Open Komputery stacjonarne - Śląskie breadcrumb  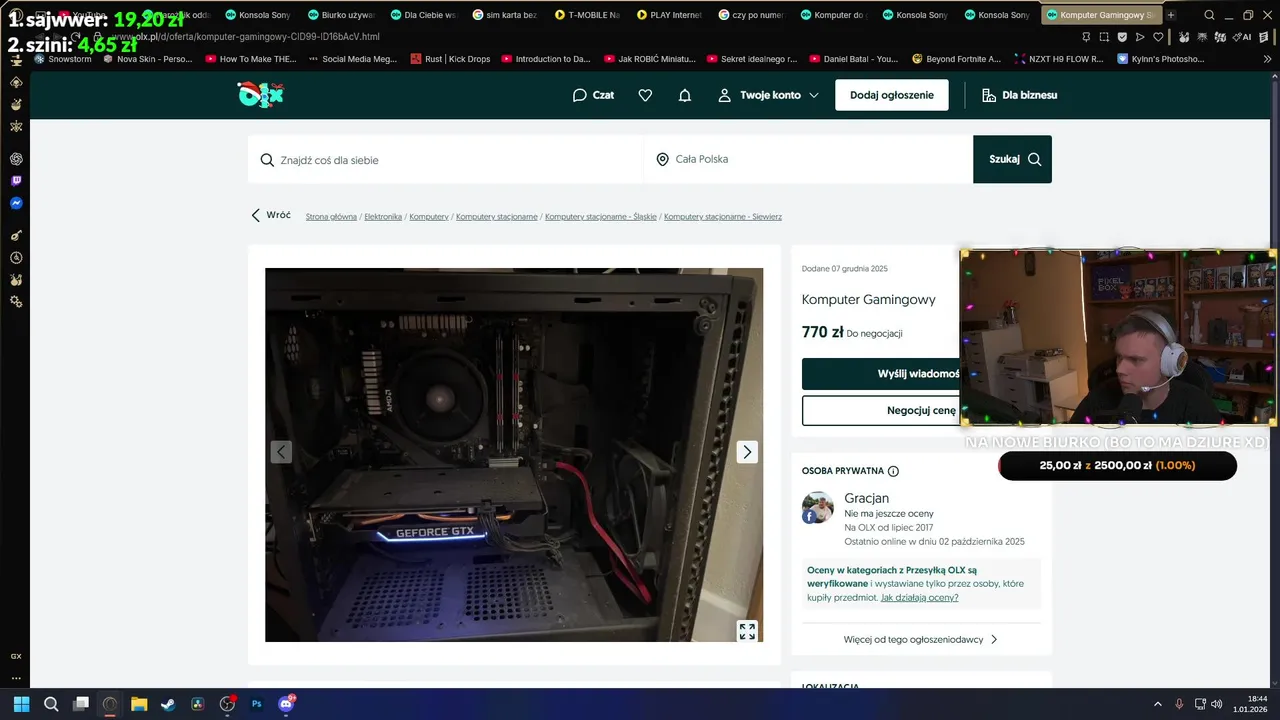click(x=601, y=217)
